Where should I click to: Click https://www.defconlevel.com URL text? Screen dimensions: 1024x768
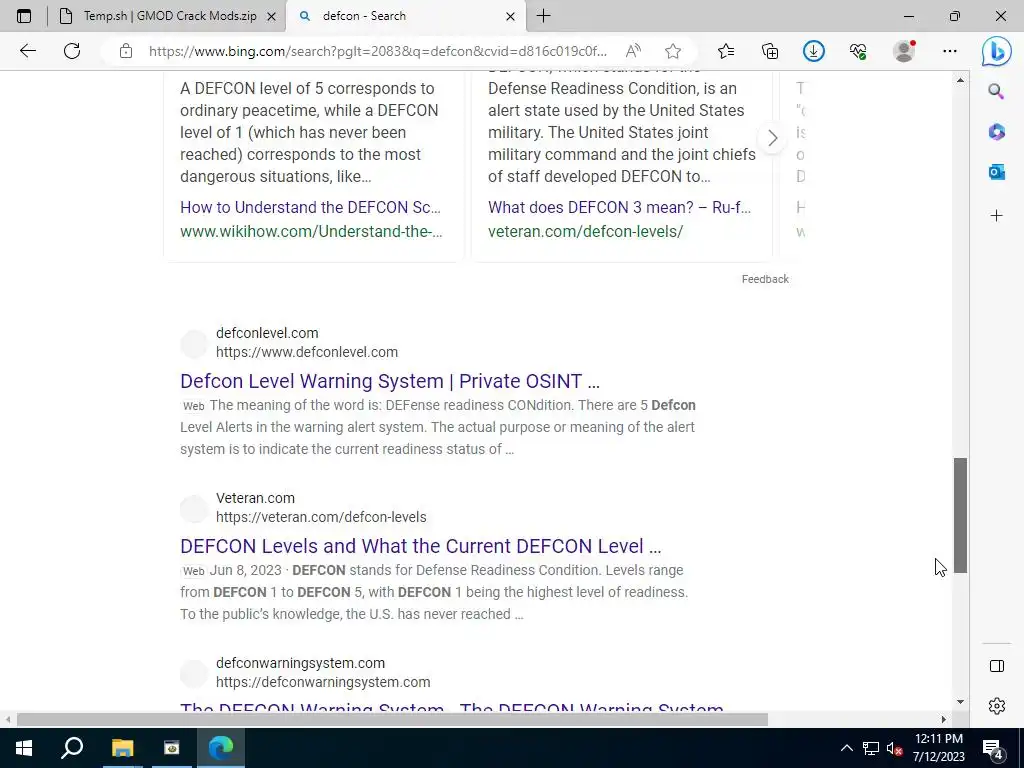[307, 352]
